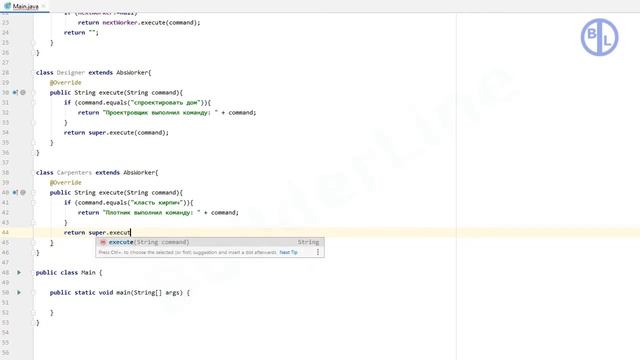
Task: Click the string literal in line 42
Action: tap(151, 213)
